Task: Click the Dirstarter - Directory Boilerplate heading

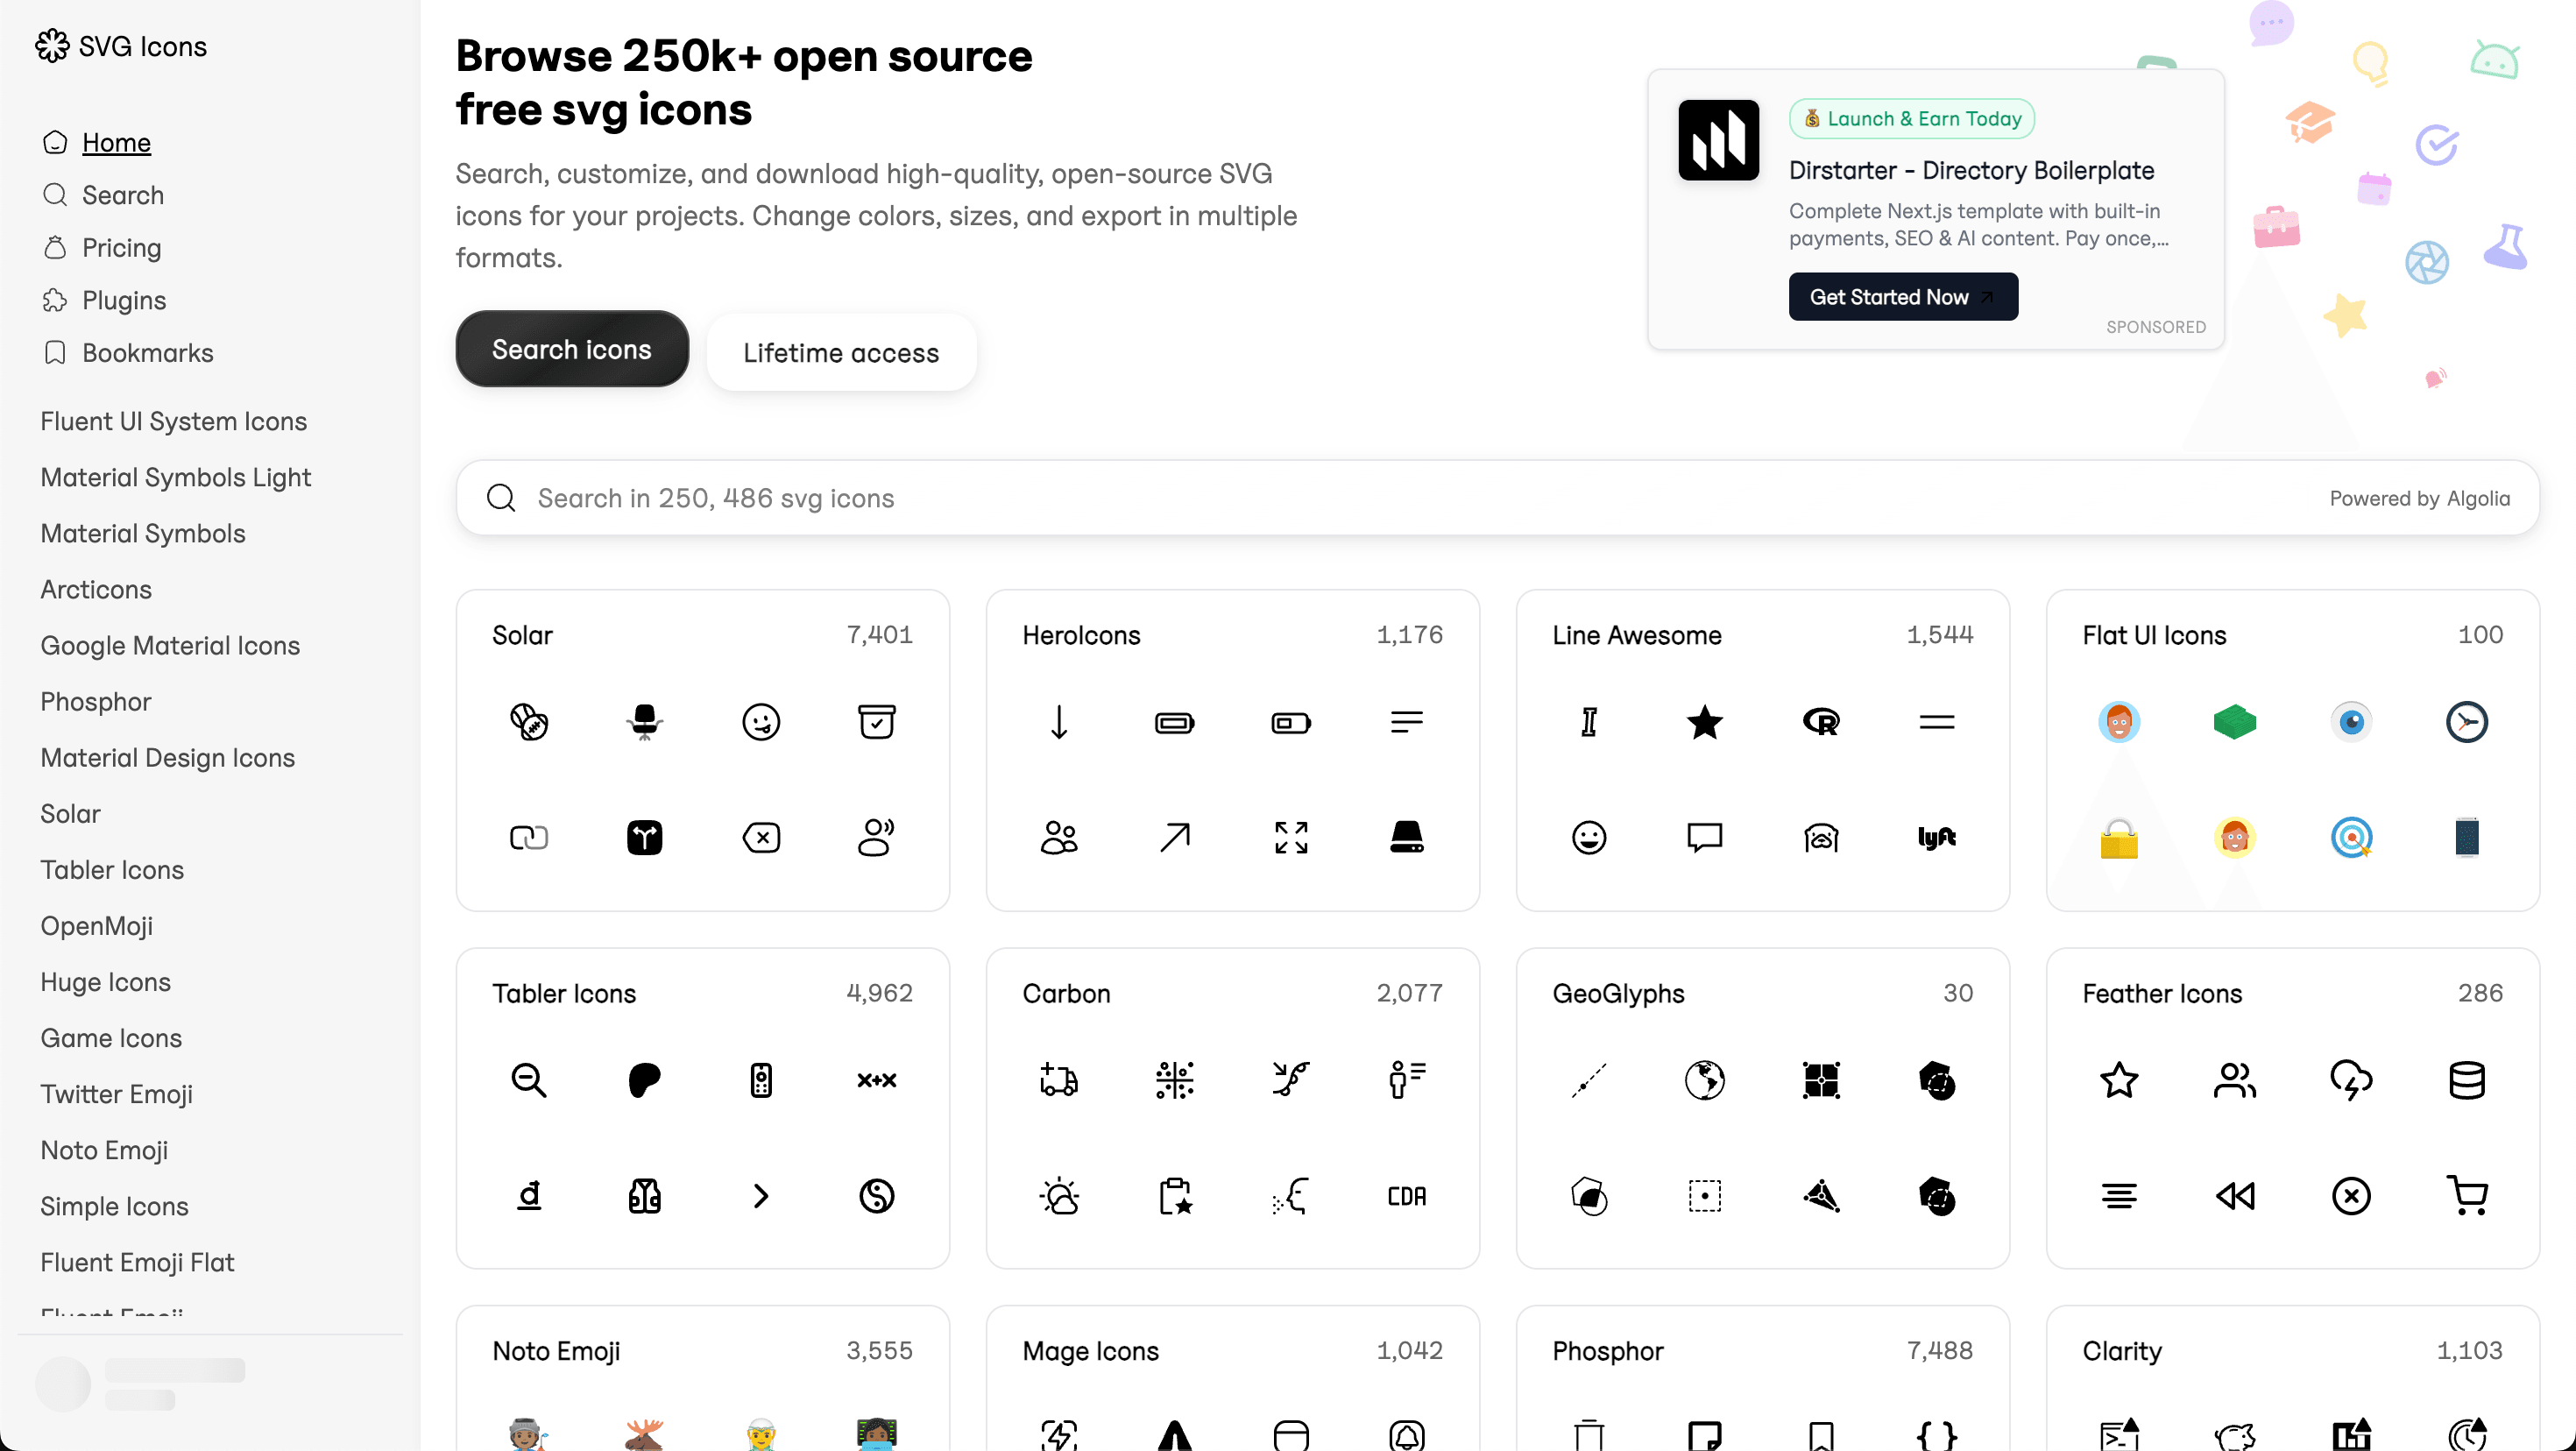Action: pos(1971,170)
